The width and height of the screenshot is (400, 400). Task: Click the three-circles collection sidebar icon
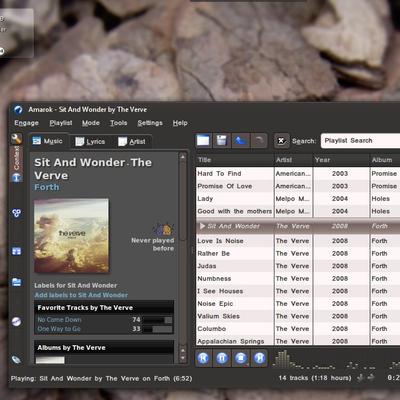[17, 213]
